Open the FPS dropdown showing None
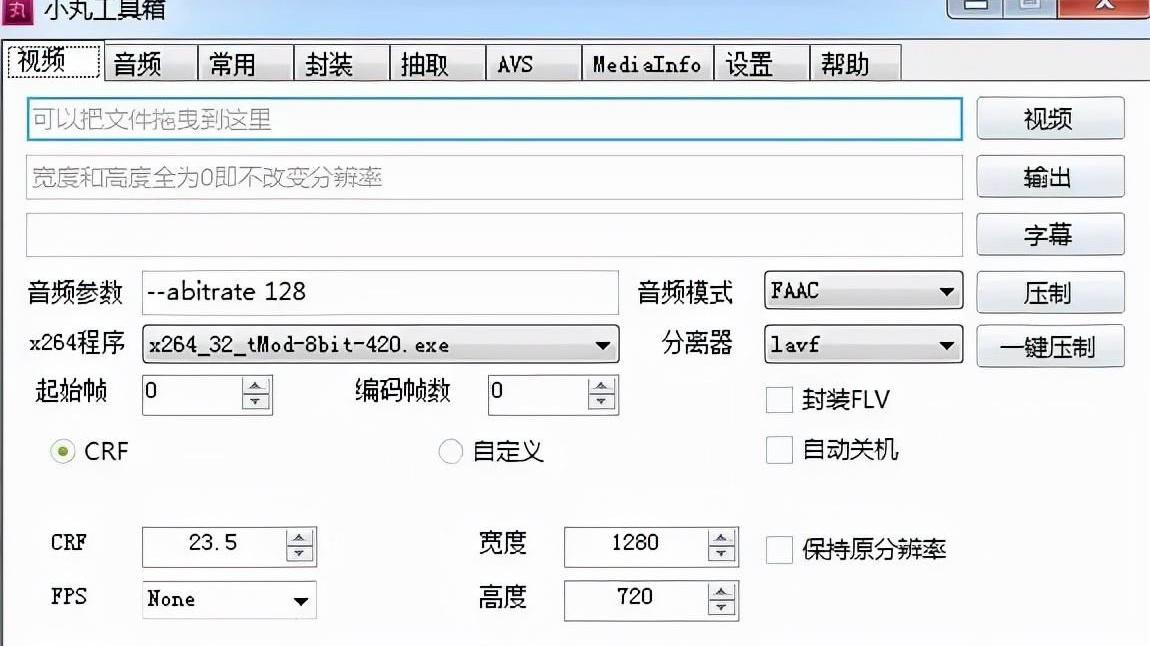Viewport: 1150px width, 646px height. [x=302, y=599]
